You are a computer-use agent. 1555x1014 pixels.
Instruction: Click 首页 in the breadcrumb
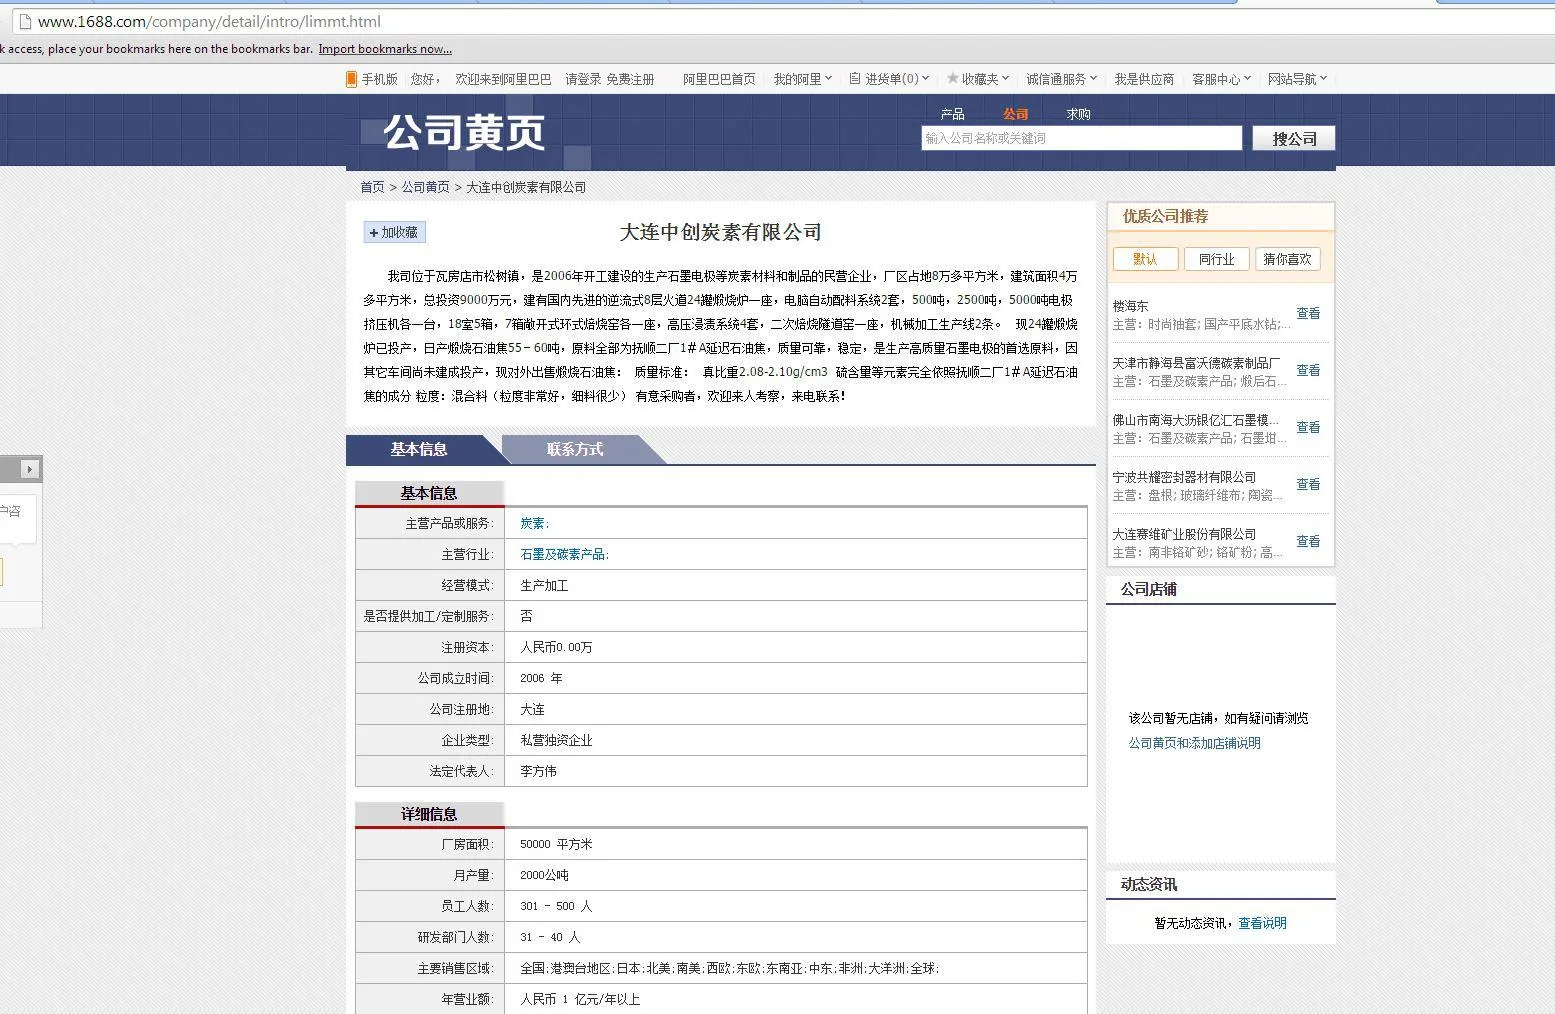372,187
